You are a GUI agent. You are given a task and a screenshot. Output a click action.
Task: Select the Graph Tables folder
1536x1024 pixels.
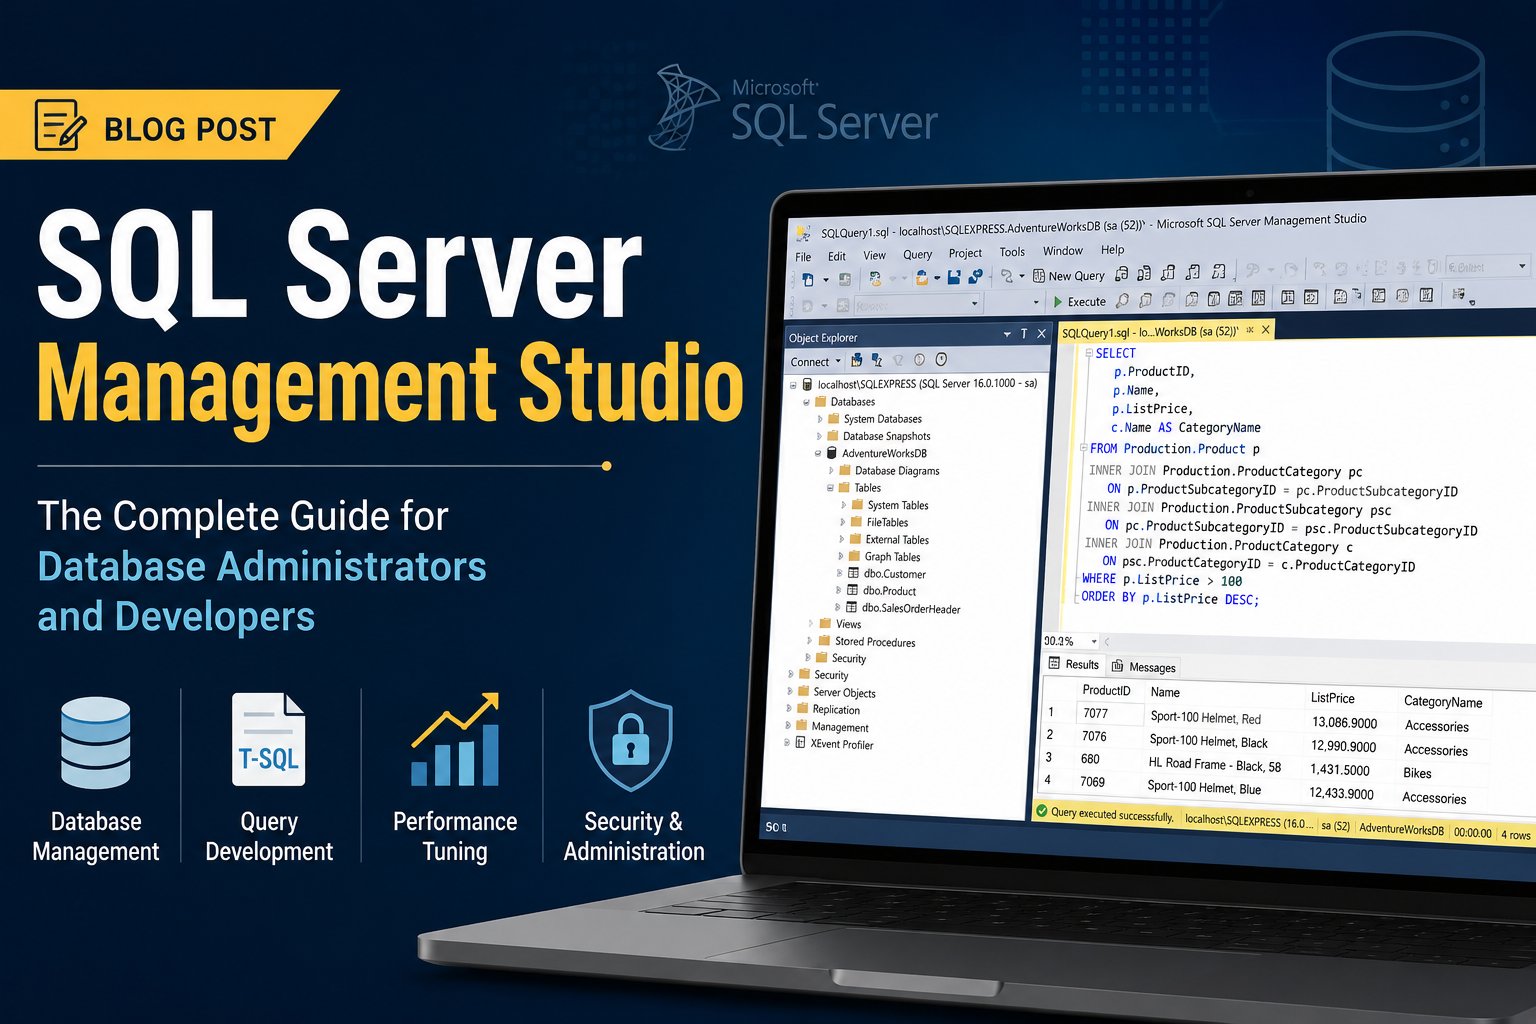(x=885, y=557)
